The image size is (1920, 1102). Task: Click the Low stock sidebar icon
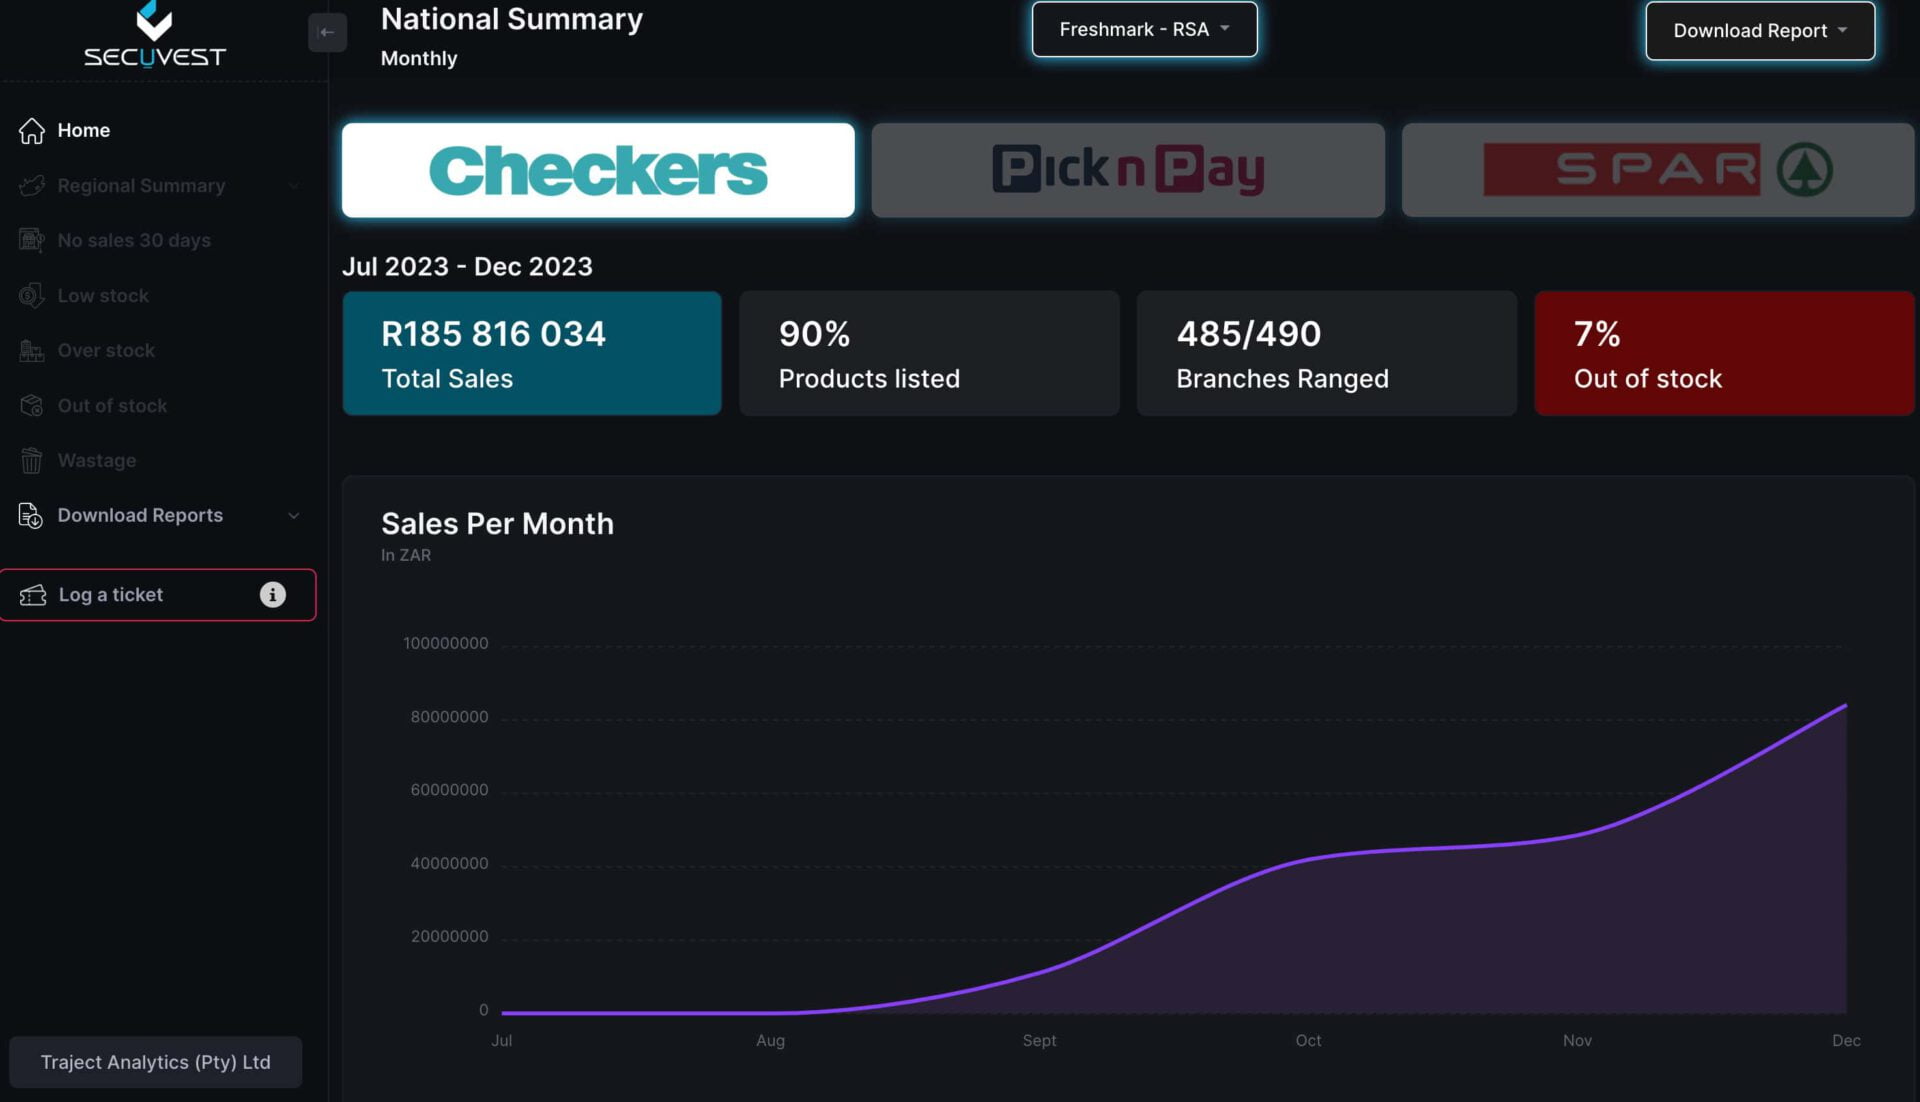point(32,296)
